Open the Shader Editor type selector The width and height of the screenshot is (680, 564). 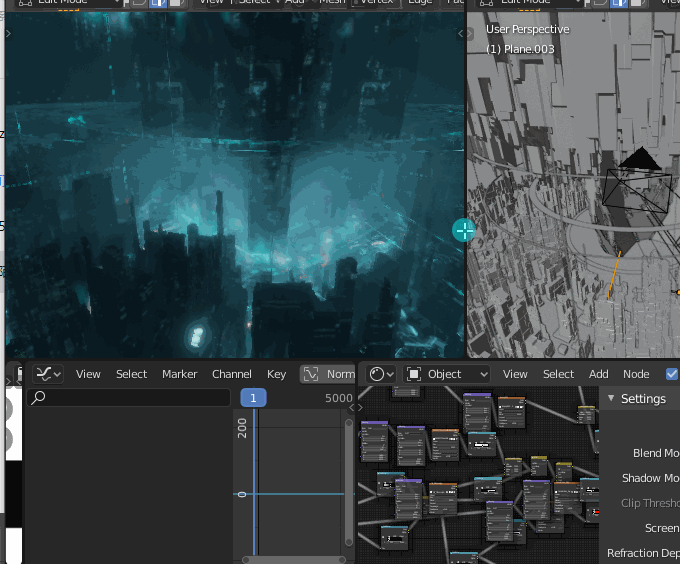coord(382,374)
